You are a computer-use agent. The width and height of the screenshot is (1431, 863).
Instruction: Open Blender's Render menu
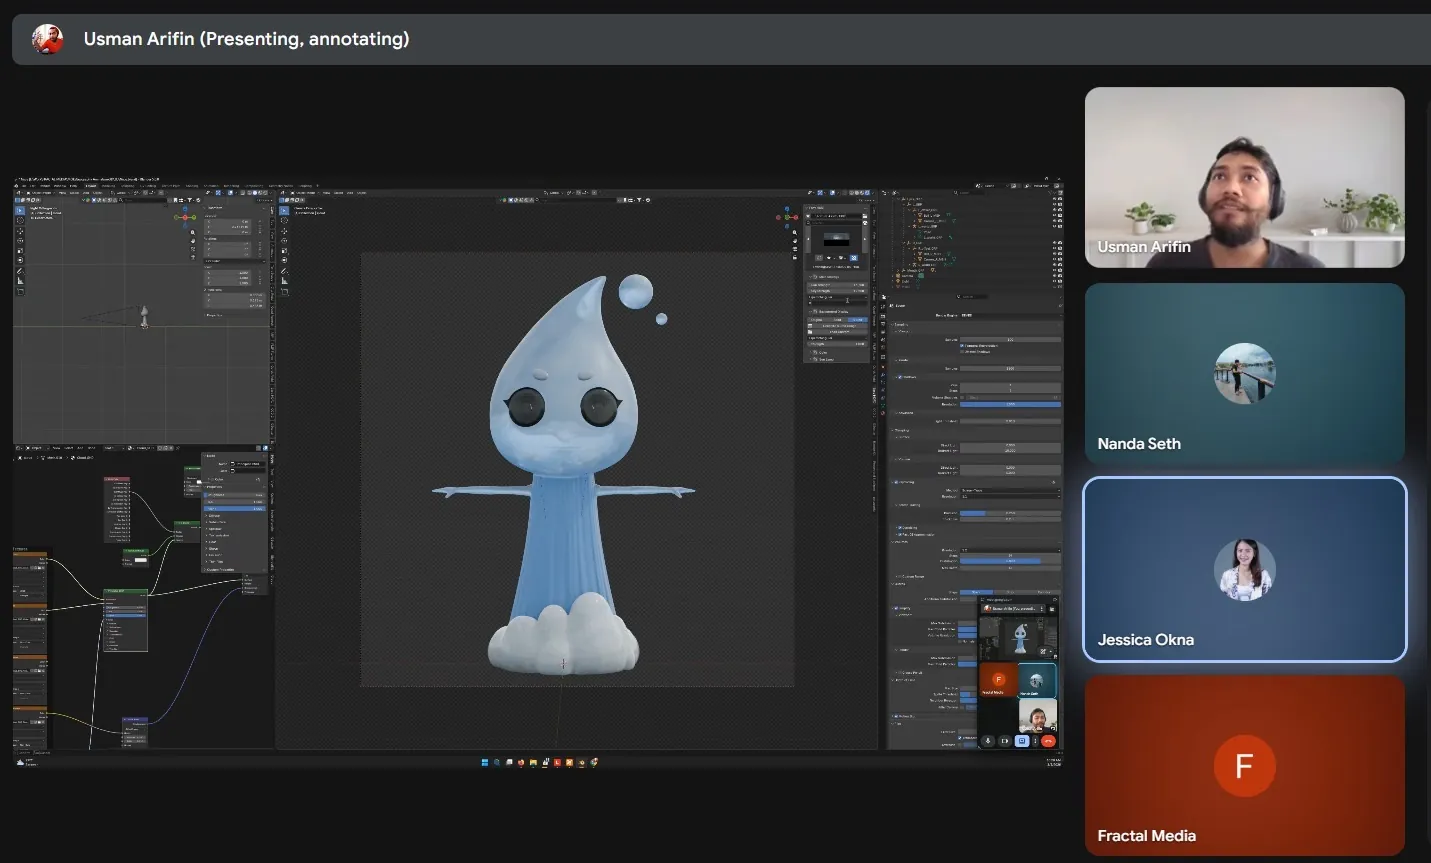[45, 186]
